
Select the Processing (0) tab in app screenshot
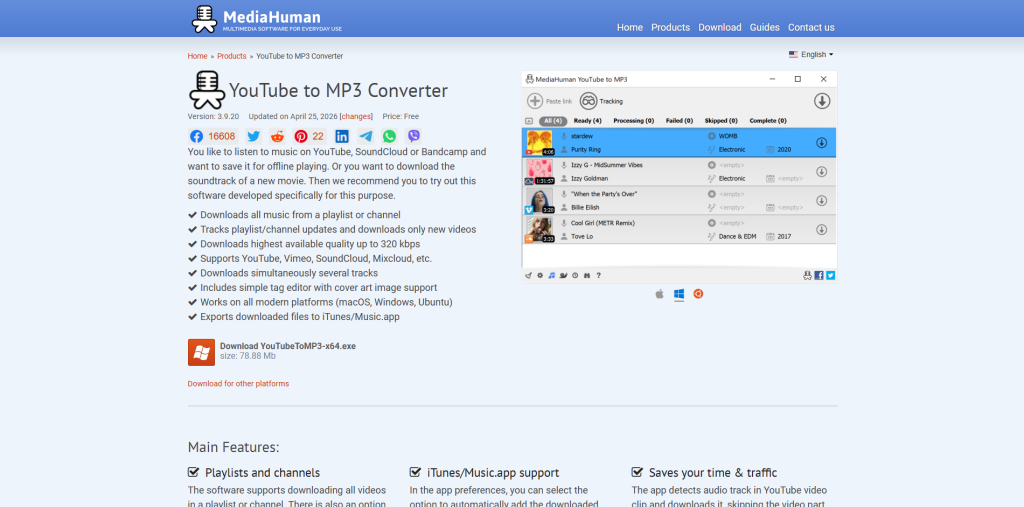coord(633,121)
